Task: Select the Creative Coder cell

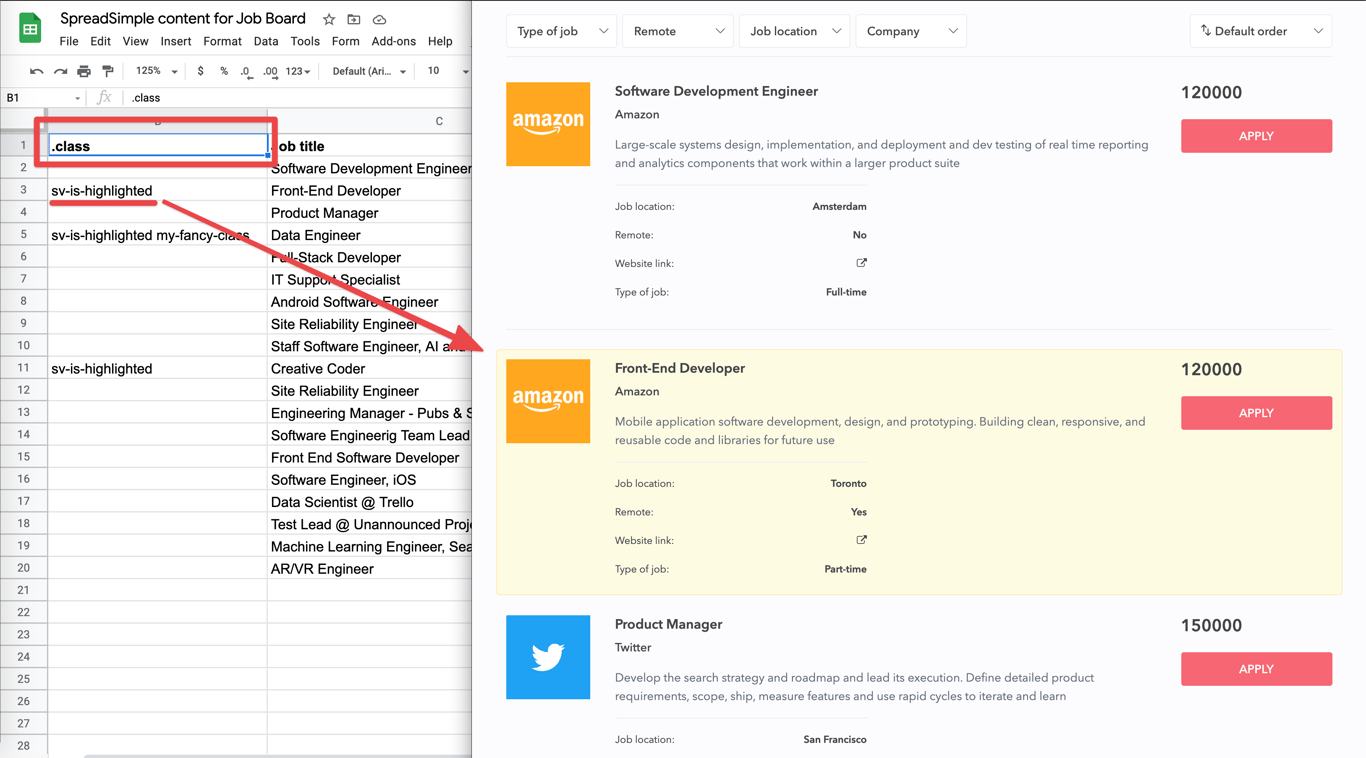Action: coord(370,369)
